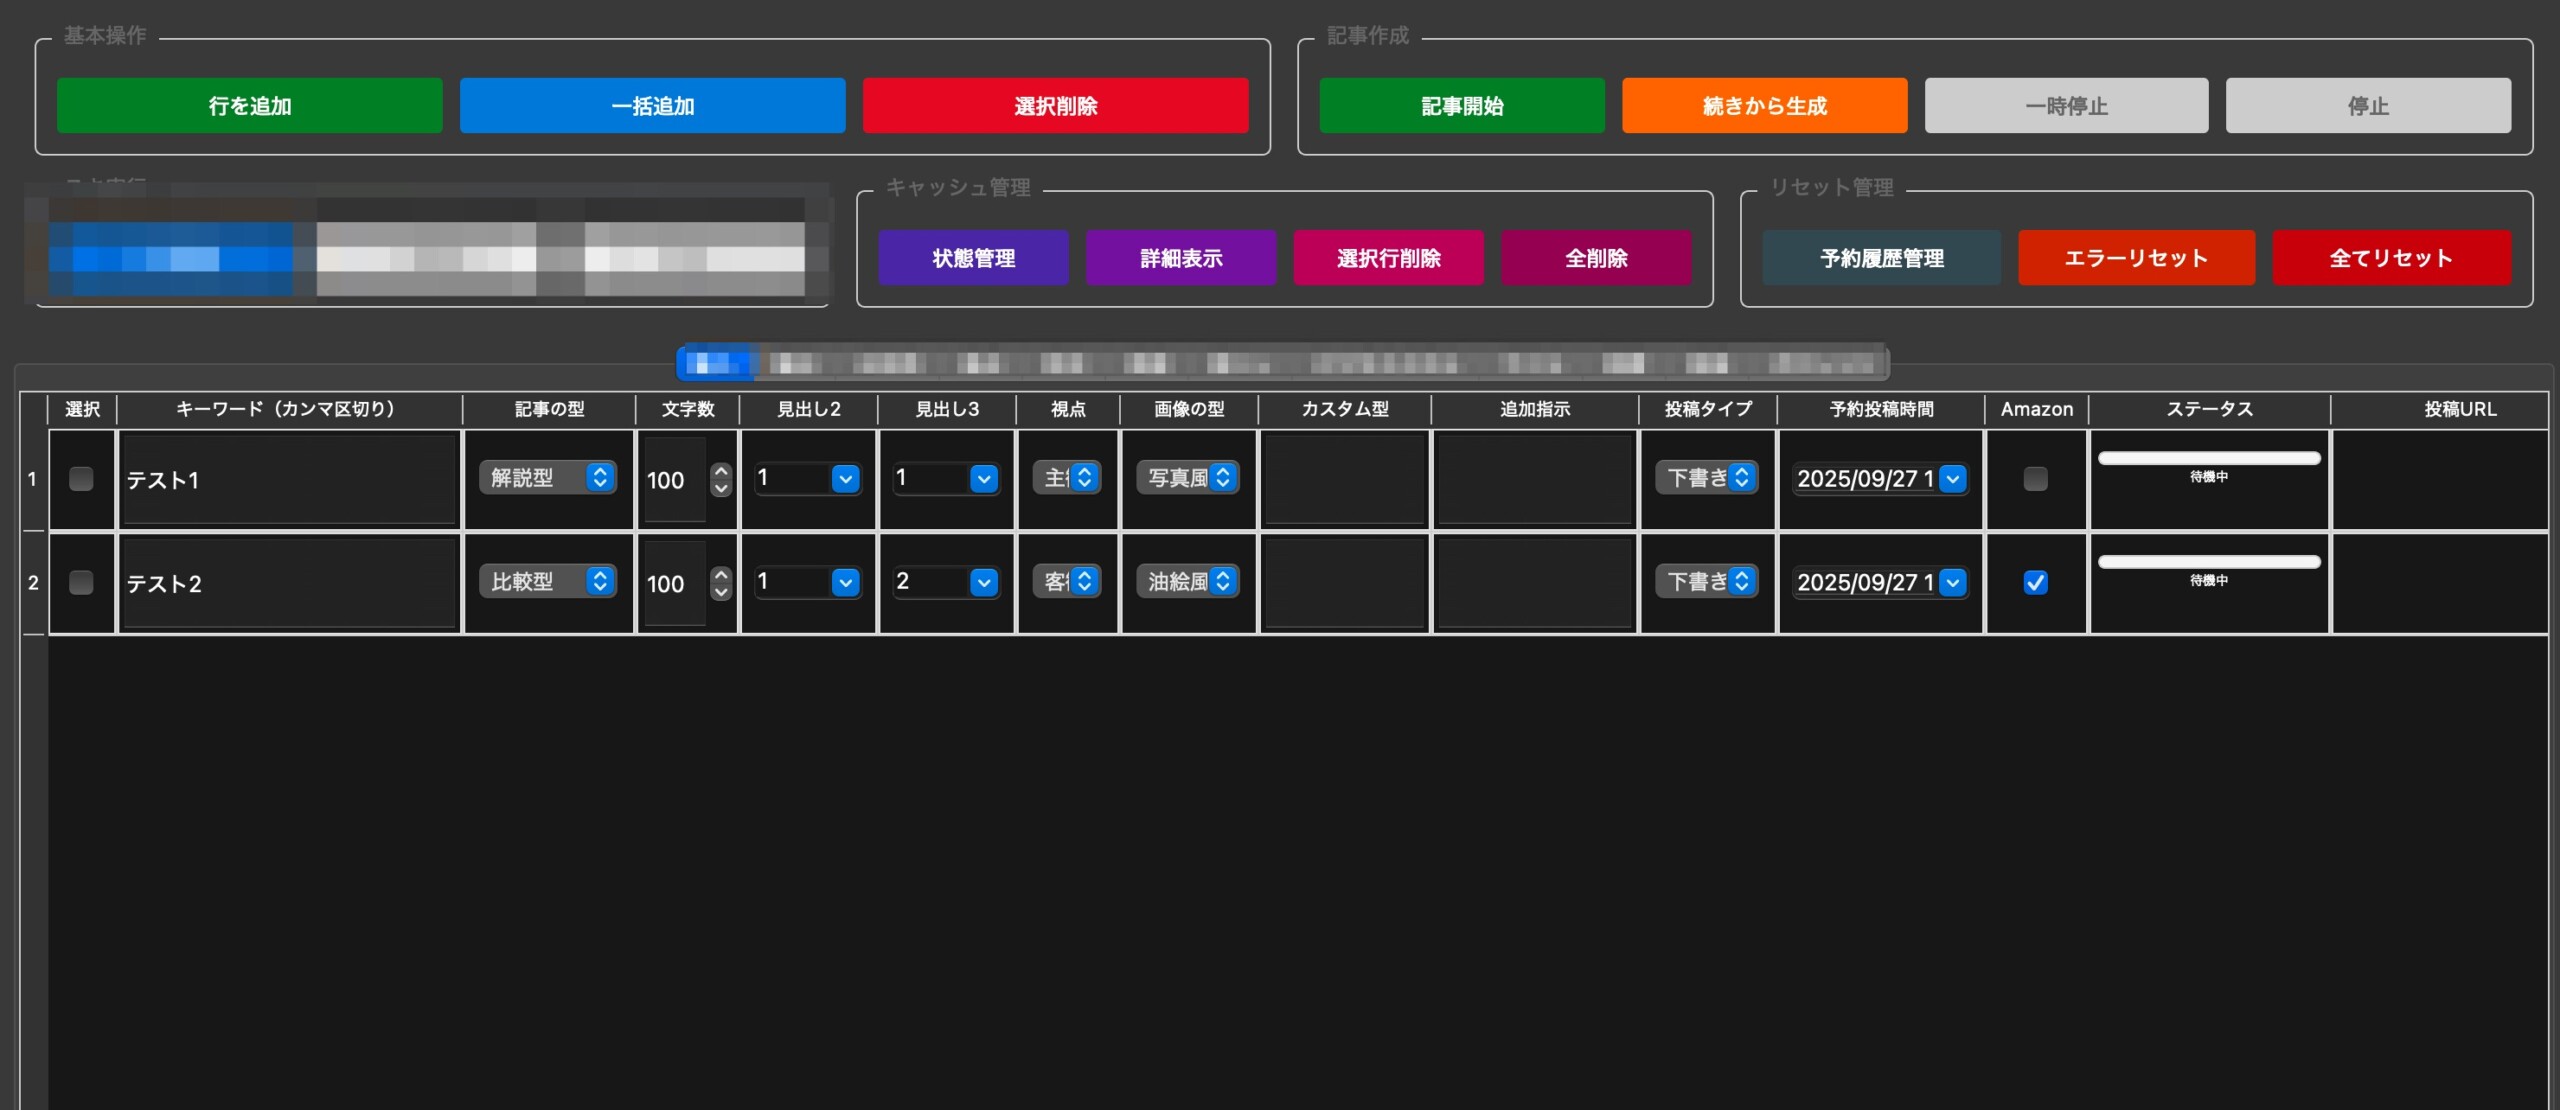
Task: Click the 停止 button
Action: point(2368,105)
